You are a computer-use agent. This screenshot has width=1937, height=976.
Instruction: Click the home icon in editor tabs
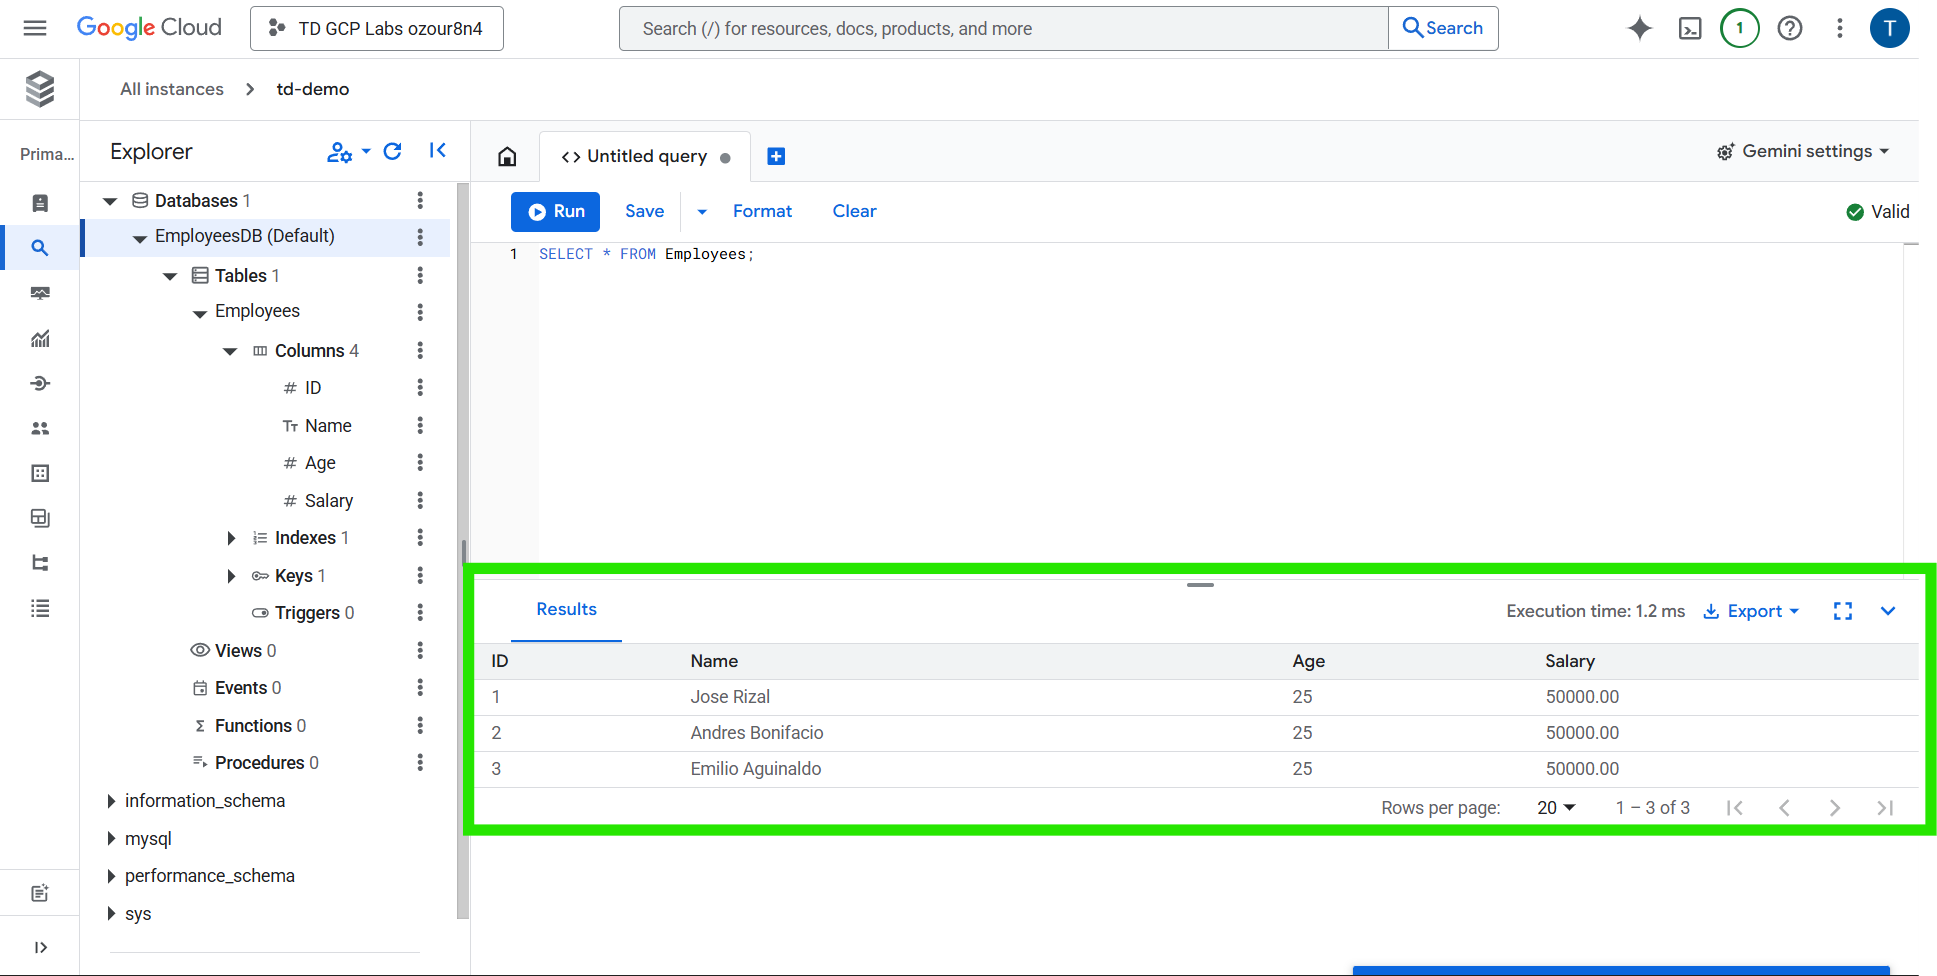[x=507, y=156]
